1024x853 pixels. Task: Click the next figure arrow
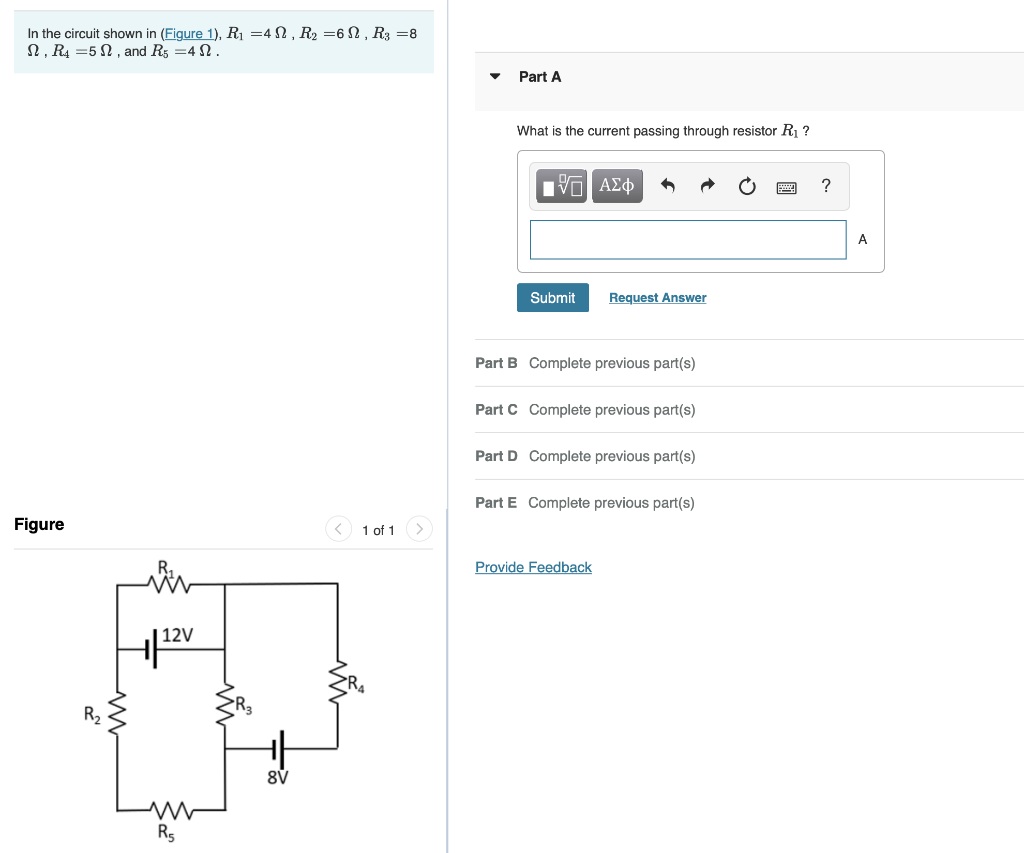pos(419,529)
